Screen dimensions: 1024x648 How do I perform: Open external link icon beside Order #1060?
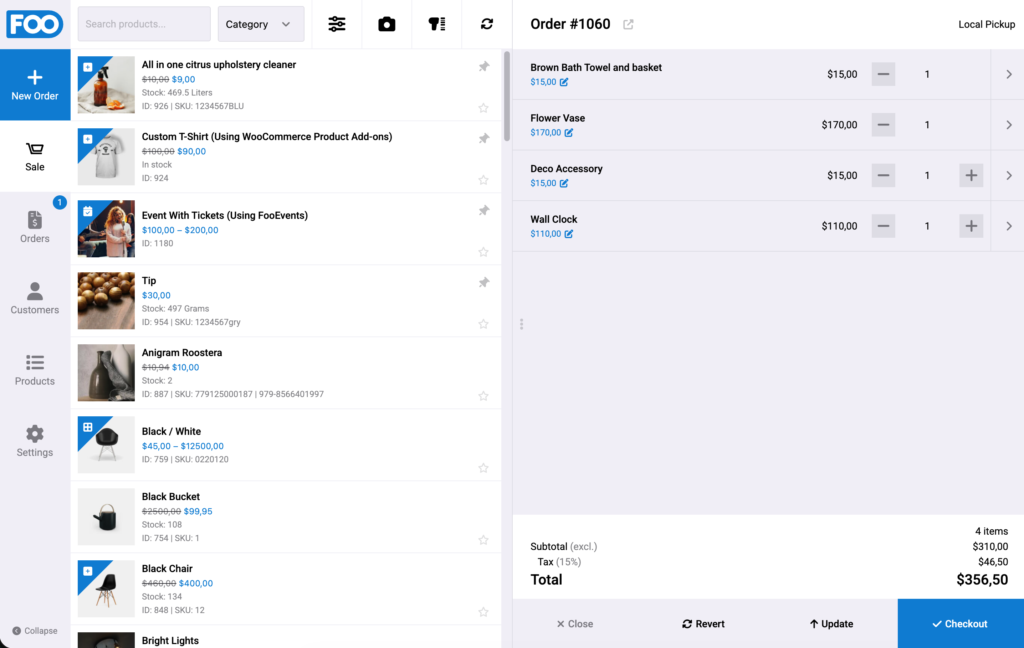point(628,24)
